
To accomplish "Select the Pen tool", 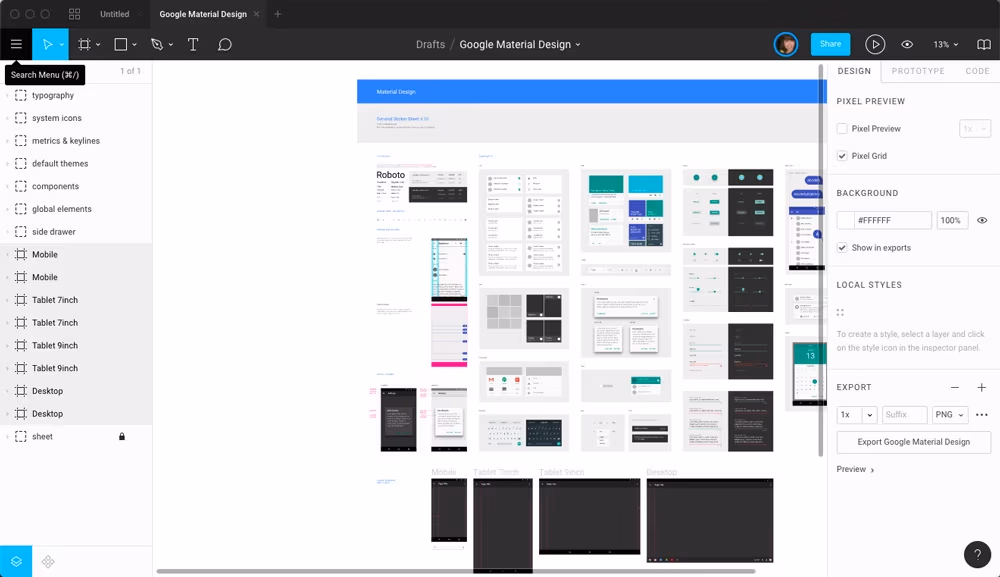I will point(157,45).
